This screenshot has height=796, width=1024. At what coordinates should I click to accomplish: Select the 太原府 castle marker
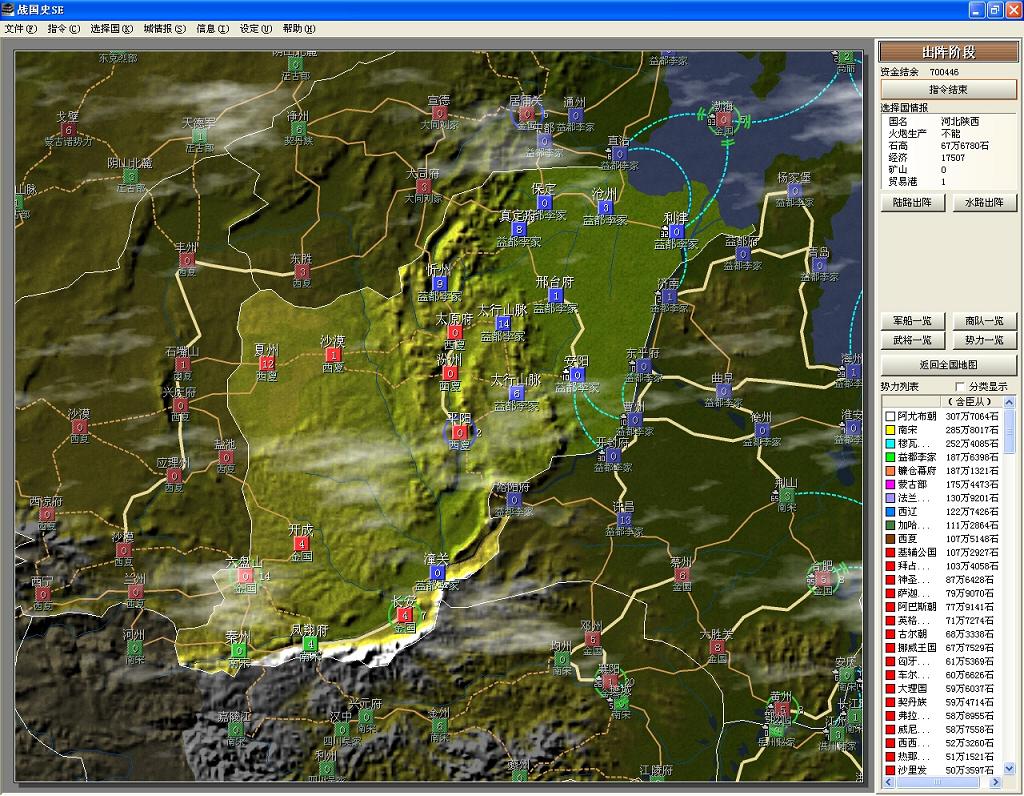click(455, 332)
